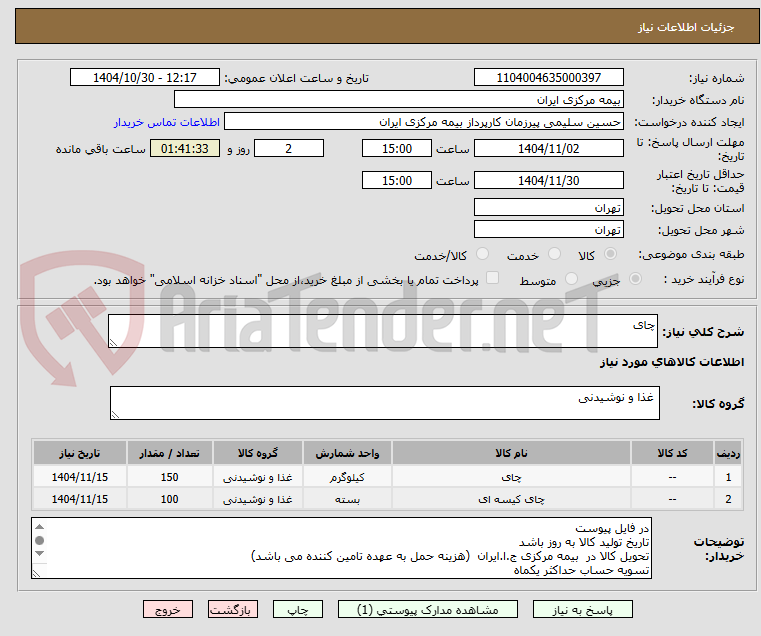This screenshot has width=761, height=636.
Task: Click the واحد شمارش column header
Action: click(347, 453)
